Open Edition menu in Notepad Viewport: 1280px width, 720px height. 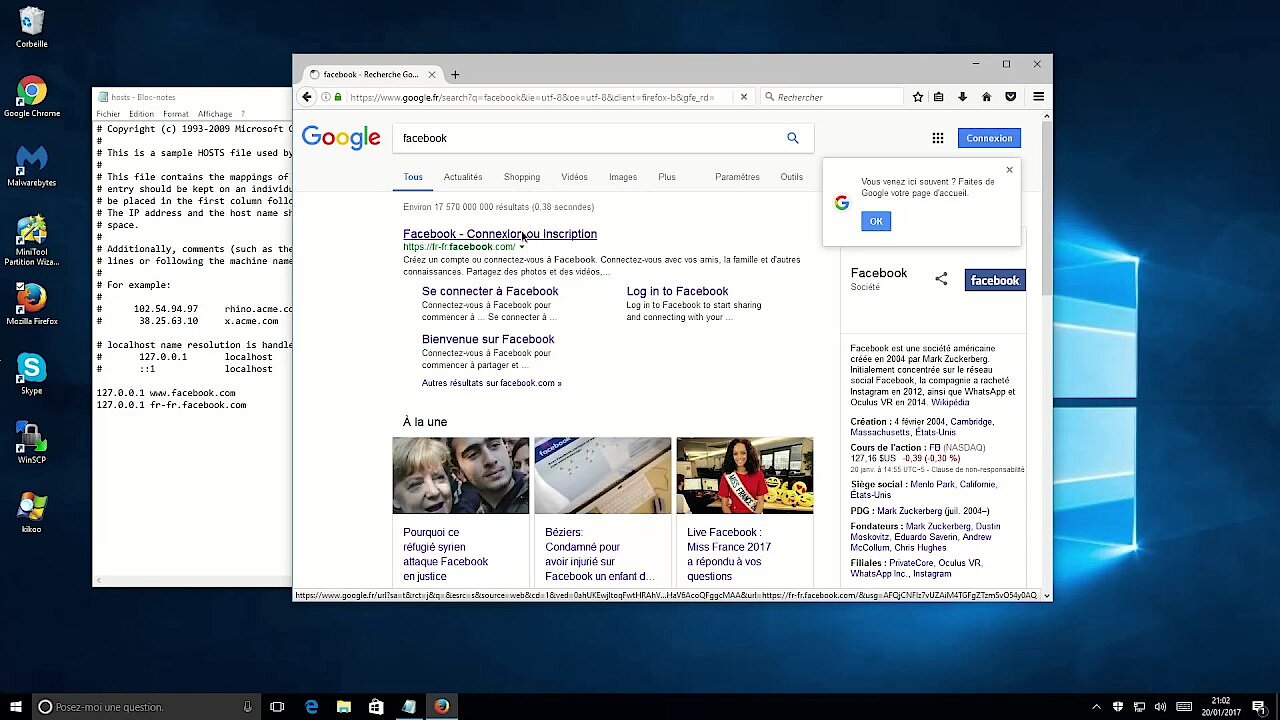pos(141,114)
